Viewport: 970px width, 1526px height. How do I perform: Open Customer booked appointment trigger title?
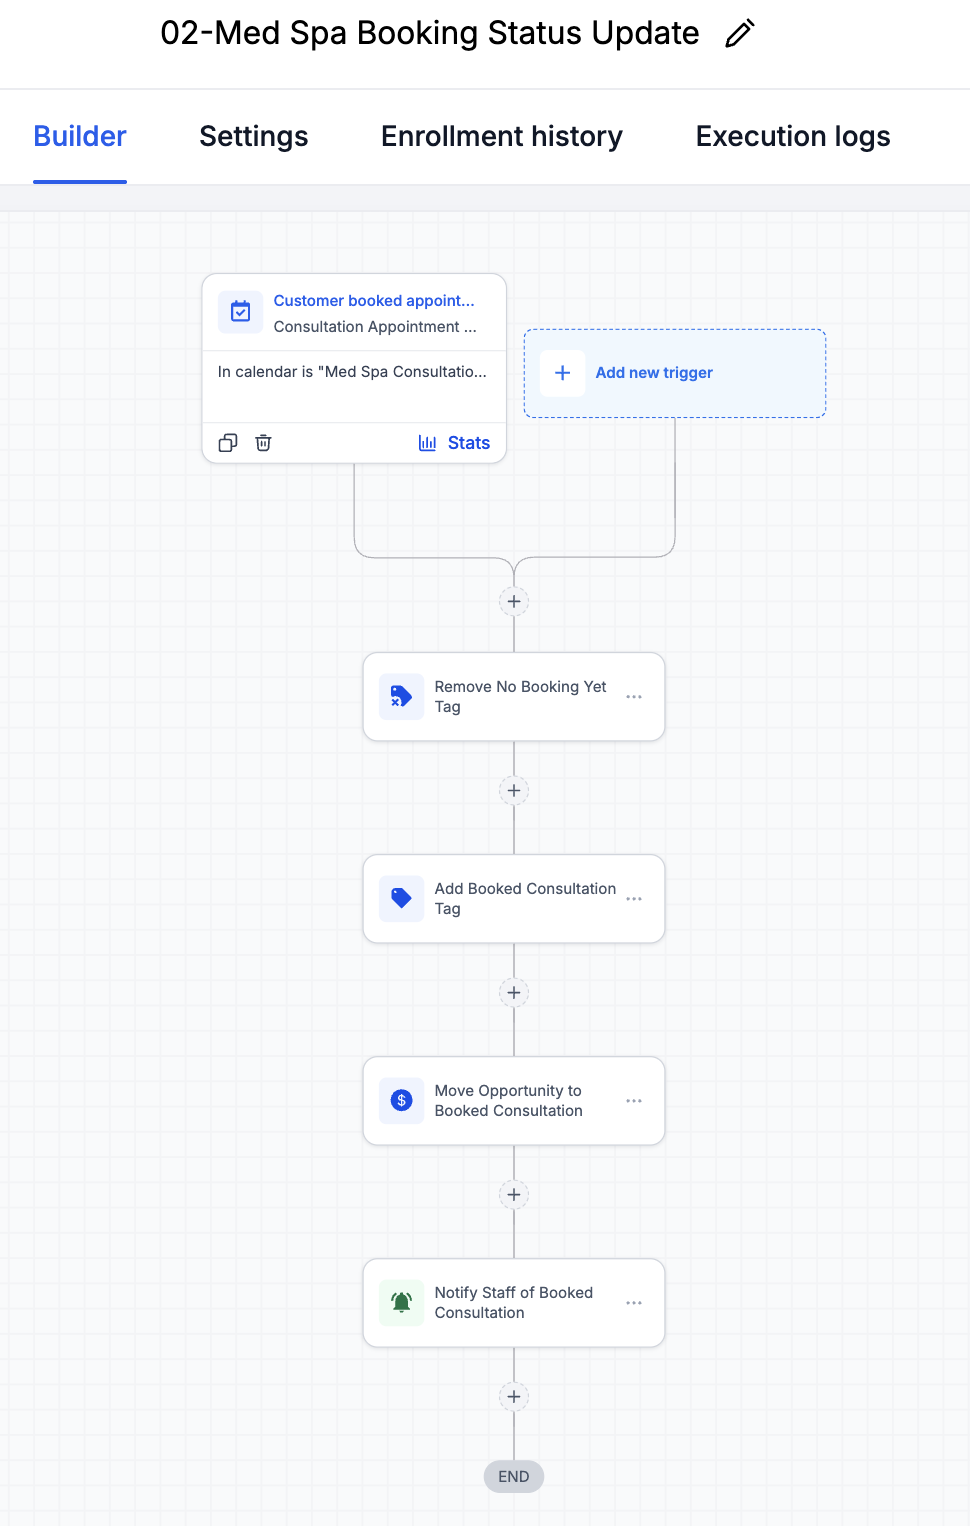click(374, 300)
